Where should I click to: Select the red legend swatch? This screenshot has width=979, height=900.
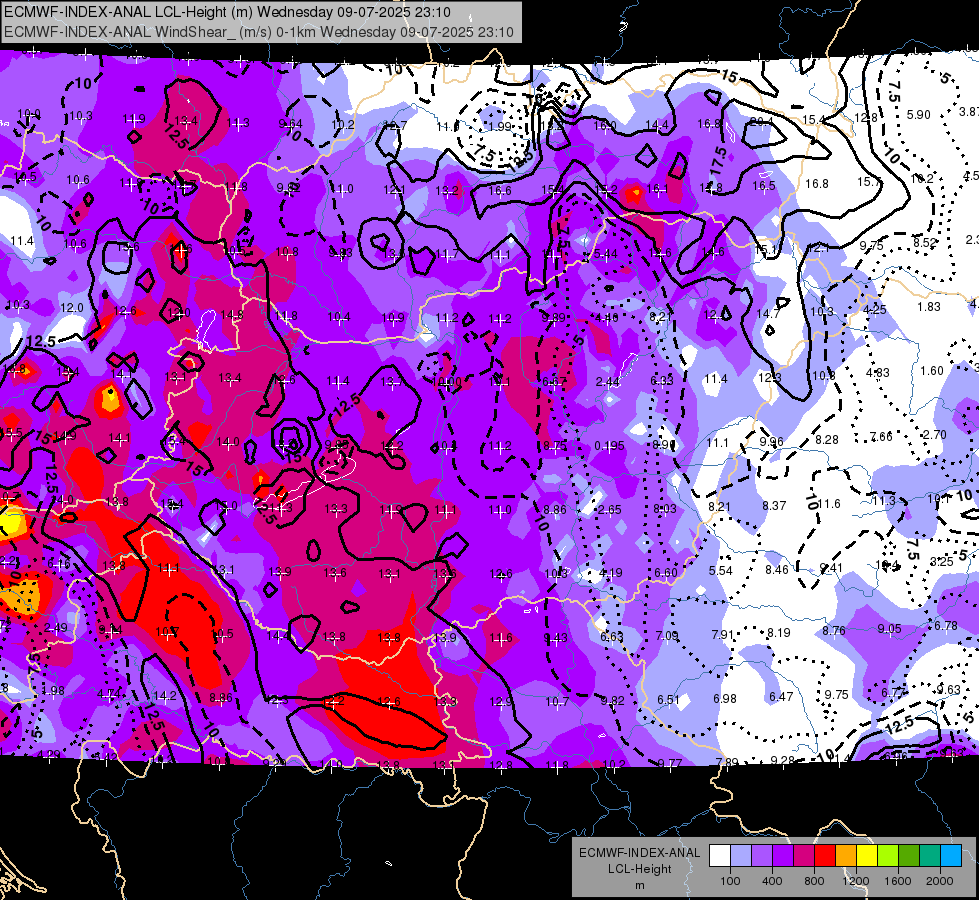point(825,856)
